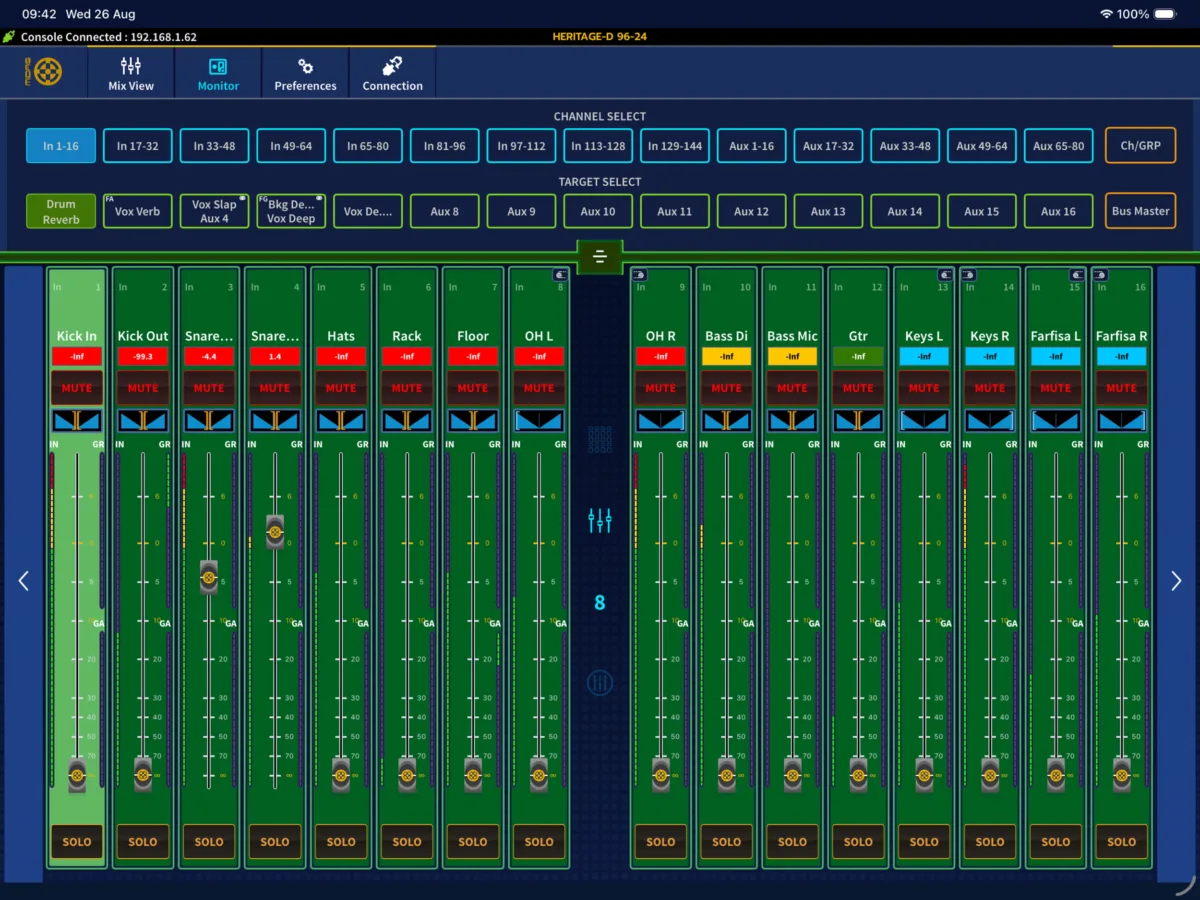Solo the Kick In channel
The image size is (1200, 900).
point(77,842)
